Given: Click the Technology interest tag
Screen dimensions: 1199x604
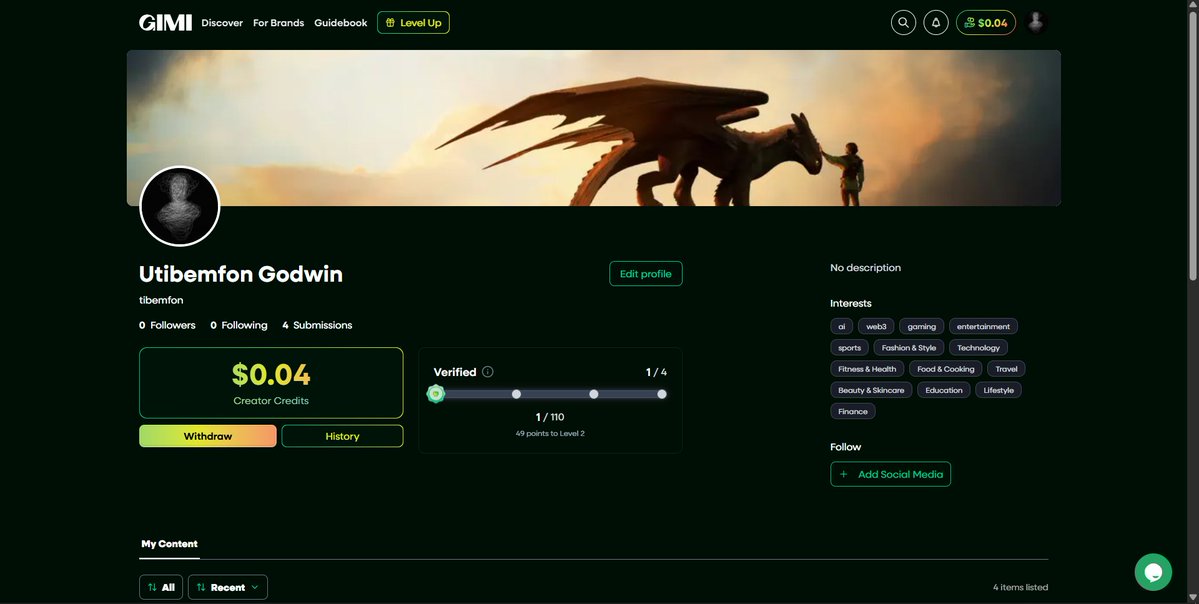Looking at the screenshot, I should (x=978, y=348).
